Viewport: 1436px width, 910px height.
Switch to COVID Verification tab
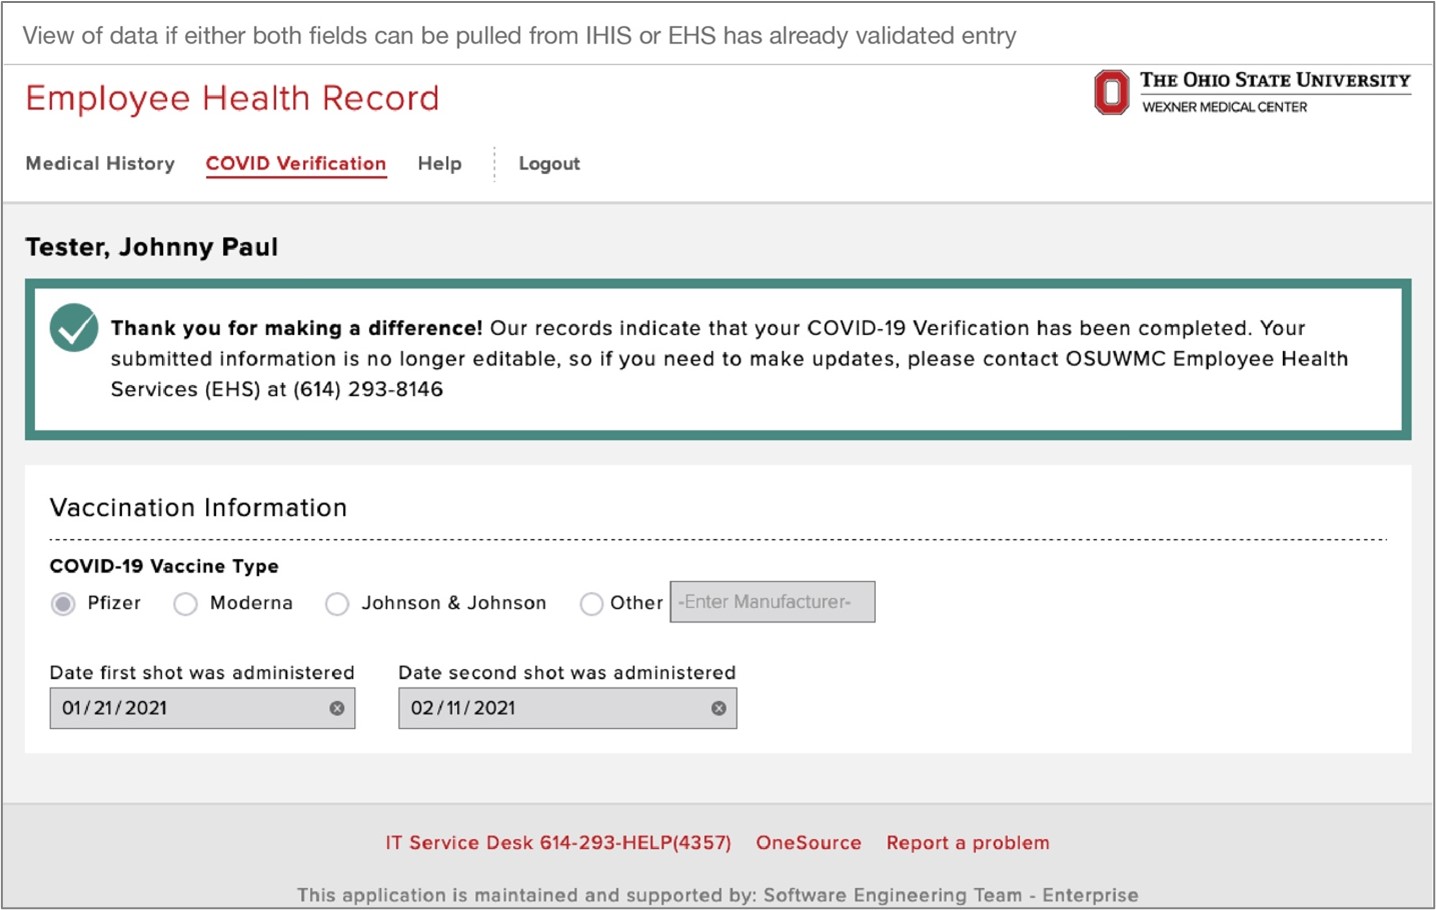[296, 163]
